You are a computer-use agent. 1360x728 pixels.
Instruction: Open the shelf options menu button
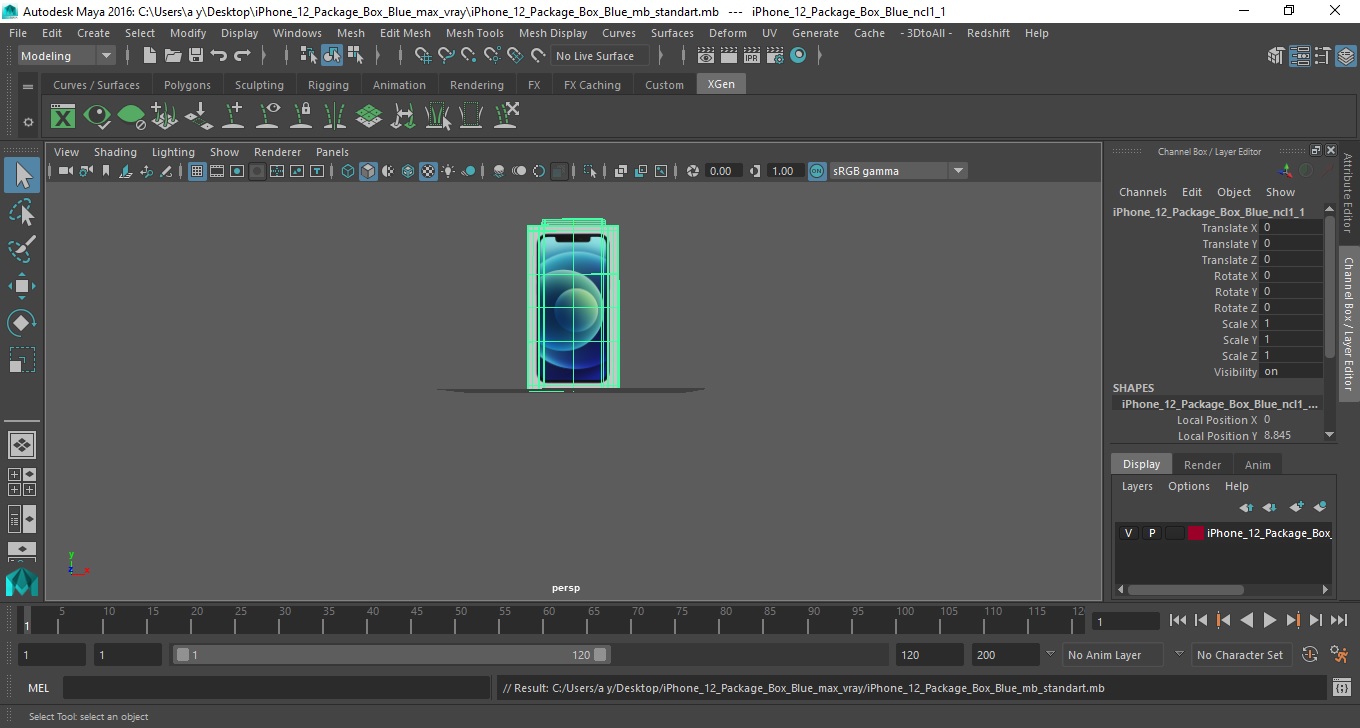28,87
